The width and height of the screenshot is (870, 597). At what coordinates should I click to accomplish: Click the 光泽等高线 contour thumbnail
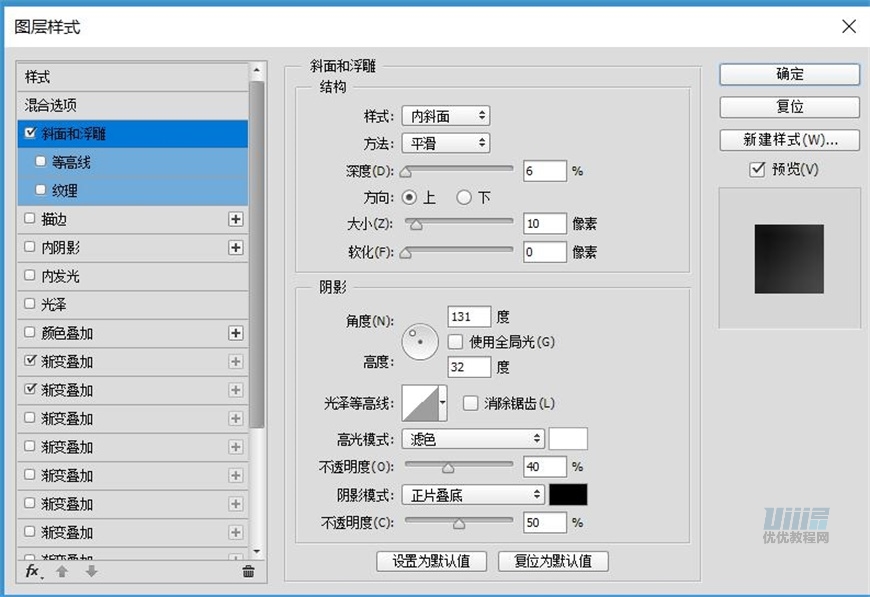(x=420, y=403)
